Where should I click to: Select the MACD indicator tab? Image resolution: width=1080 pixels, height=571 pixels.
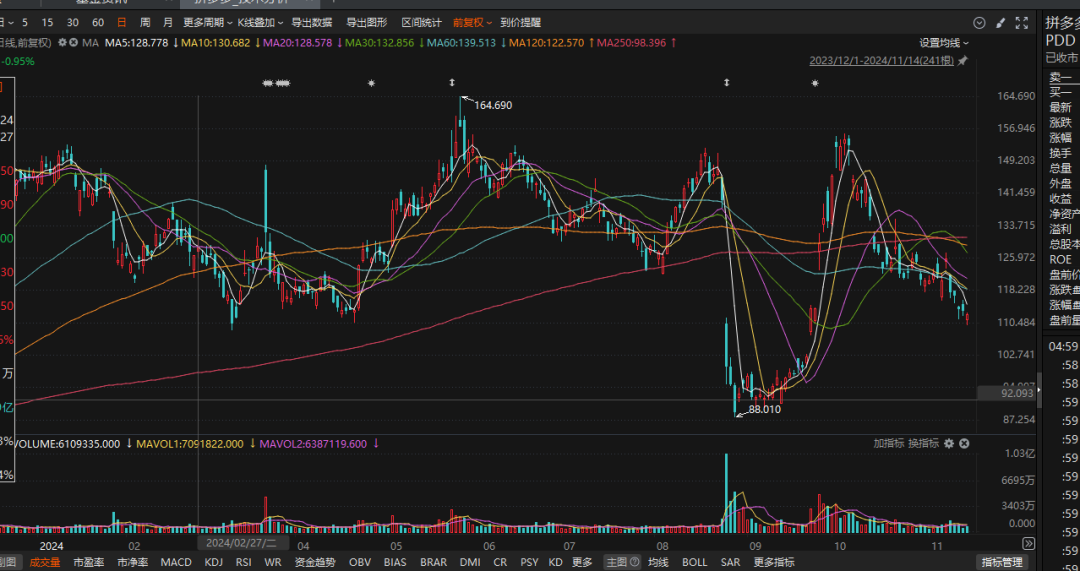click(176, 562)
